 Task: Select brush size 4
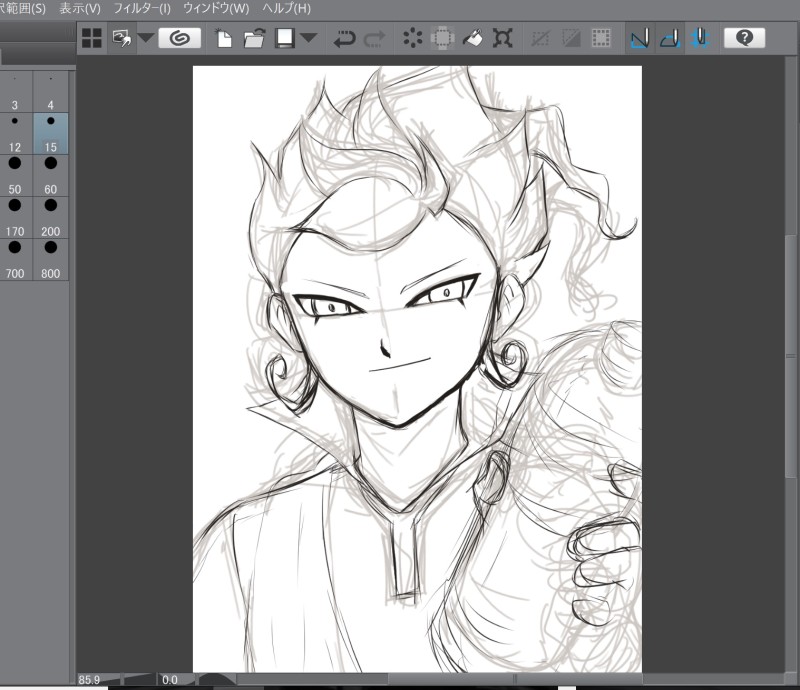51,92
